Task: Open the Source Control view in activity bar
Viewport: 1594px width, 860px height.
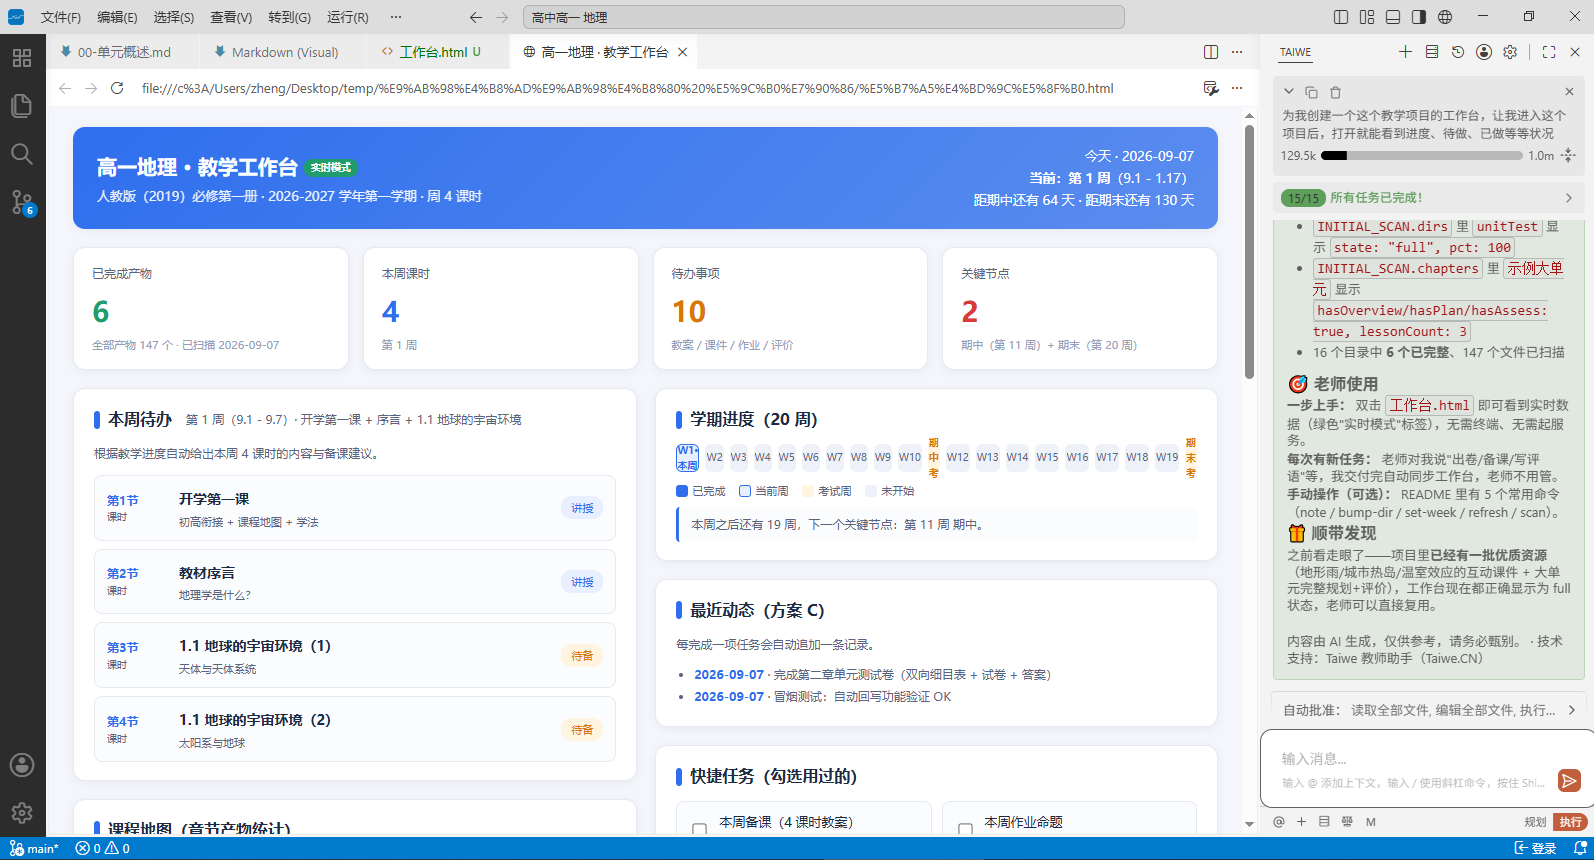Action: click(22, 202)
